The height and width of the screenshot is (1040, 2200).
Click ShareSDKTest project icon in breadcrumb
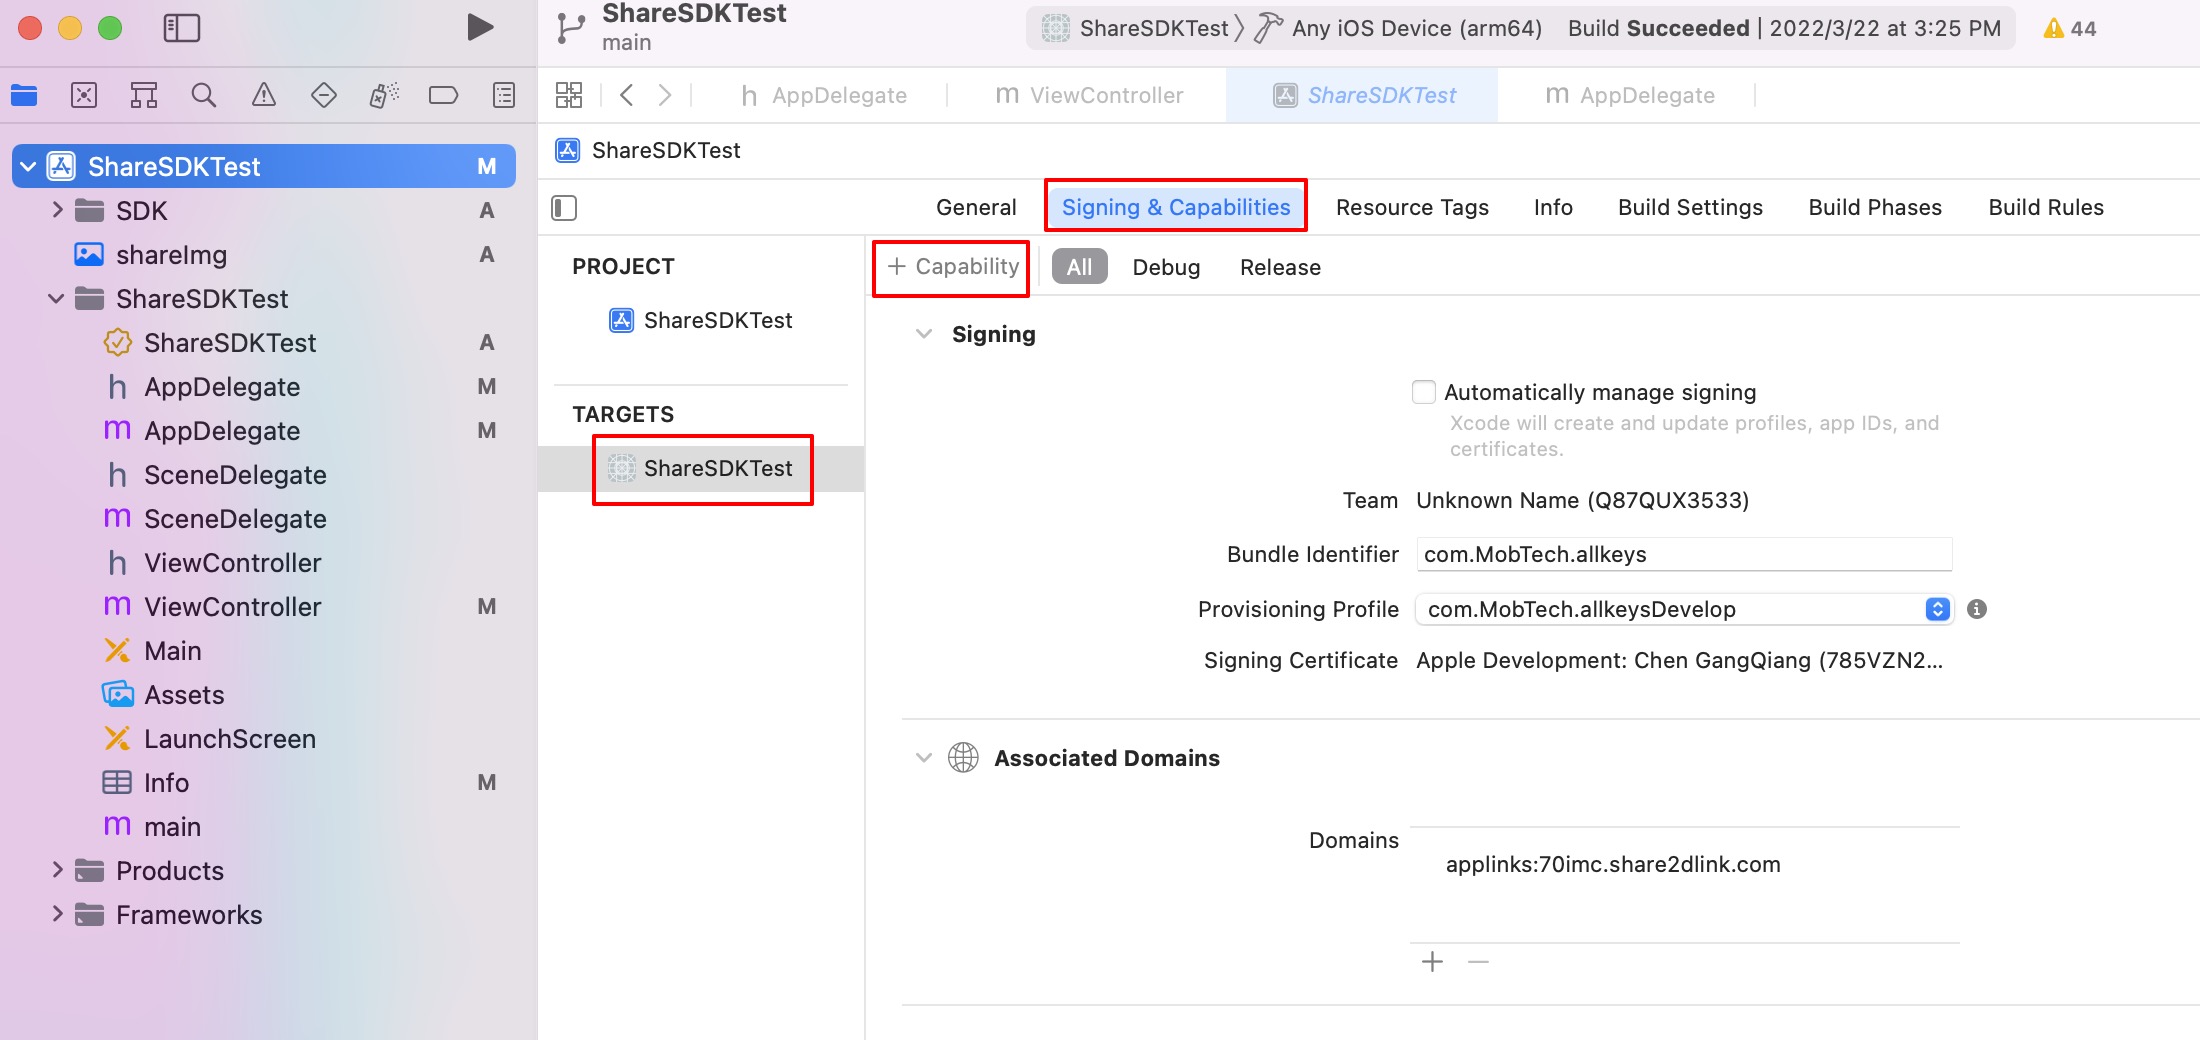tap(568, 150)
